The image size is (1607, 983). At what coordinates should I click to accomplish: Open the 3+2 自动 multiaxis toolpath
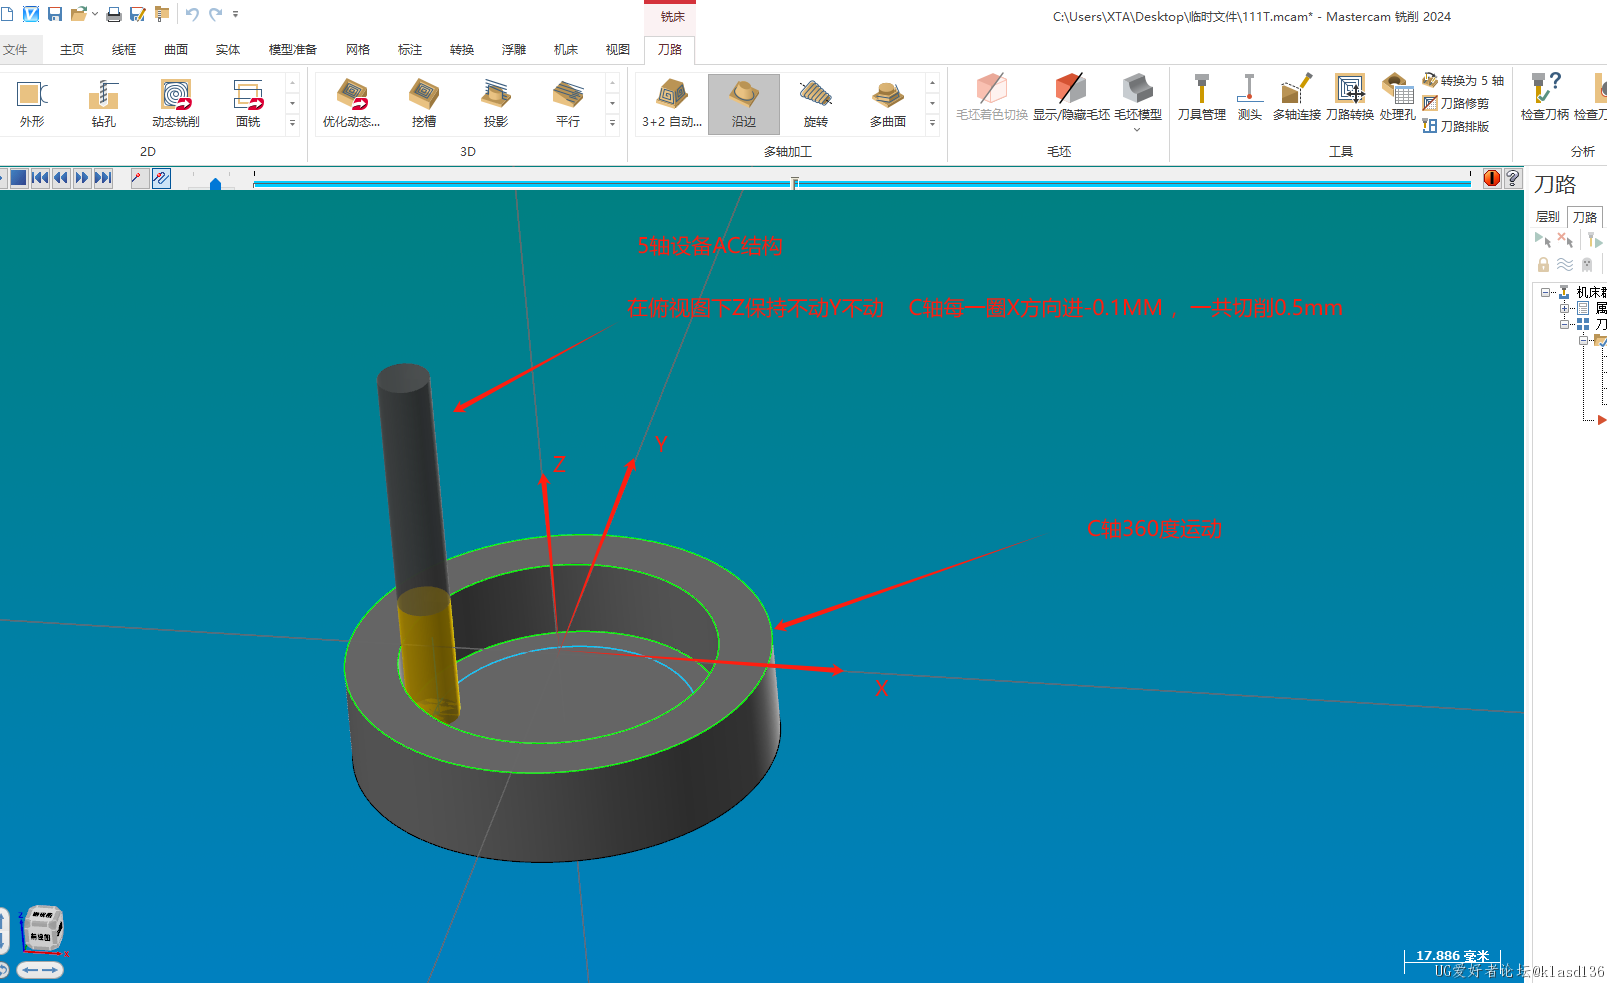(x=672, y=103)
